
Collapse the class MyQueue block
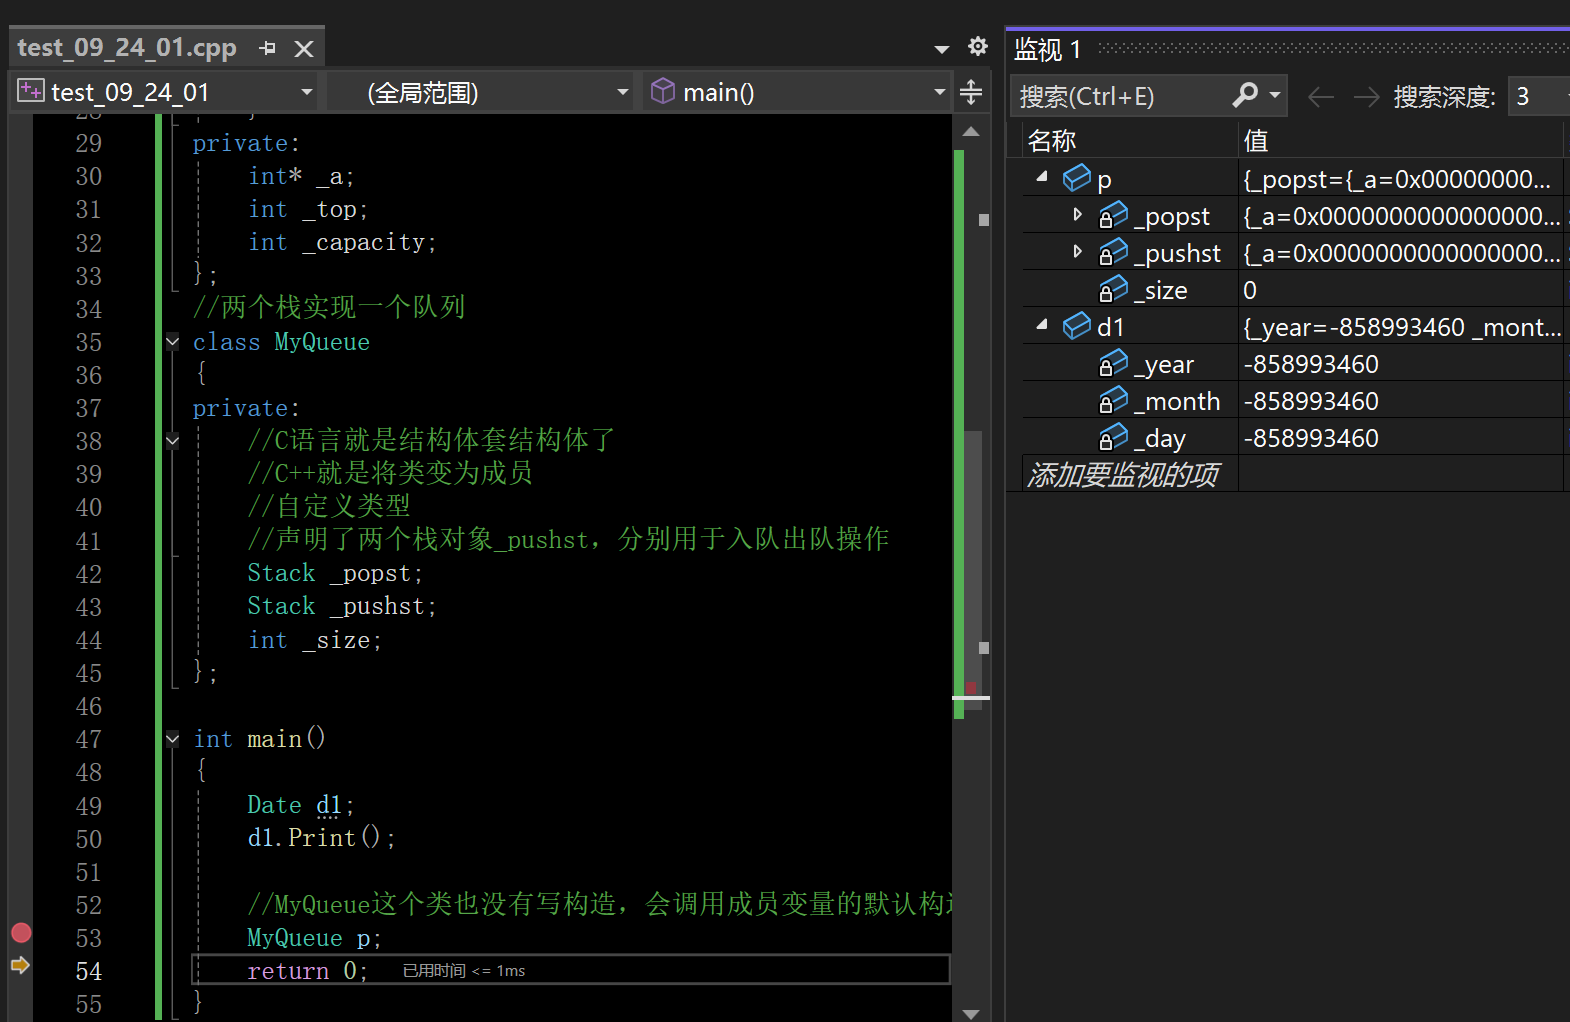(x=172, y=341)
